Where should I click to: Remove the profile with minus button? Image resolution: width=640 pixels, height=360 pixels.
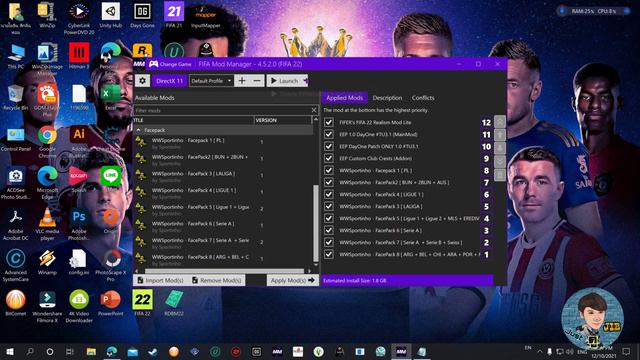[257, 81]
